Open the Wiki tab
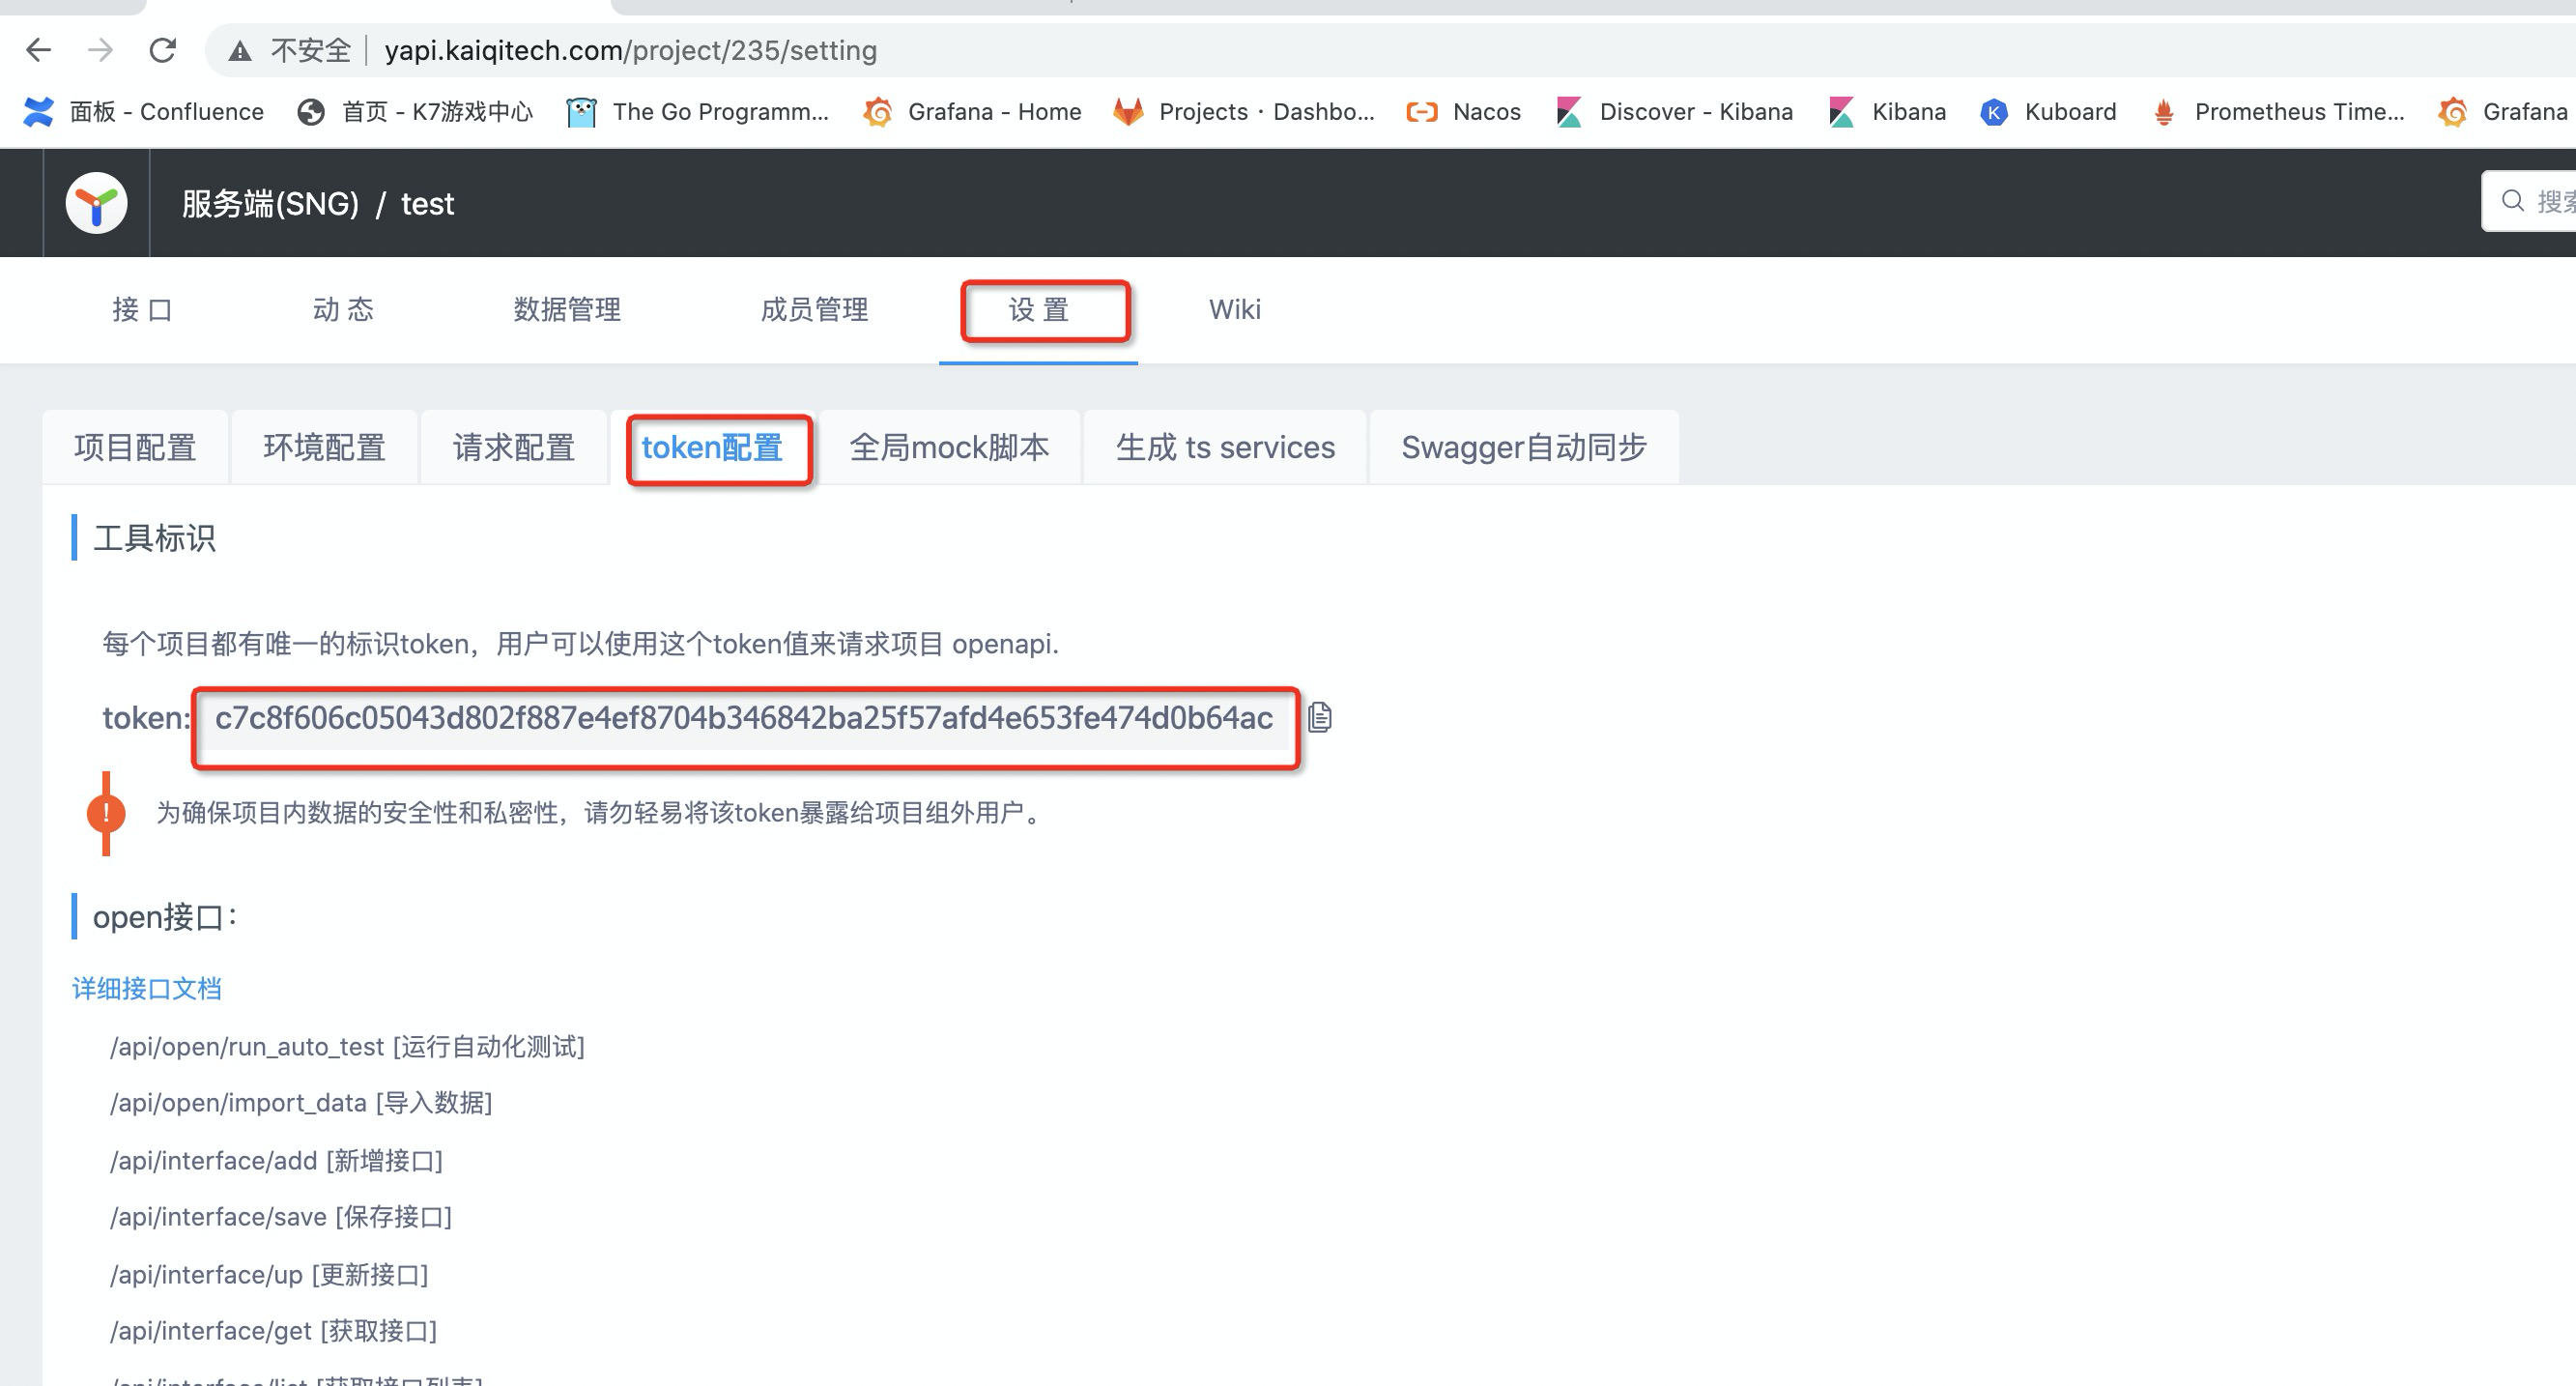This screenshot has width=2576, height=1386. (x=1235, y=309)
